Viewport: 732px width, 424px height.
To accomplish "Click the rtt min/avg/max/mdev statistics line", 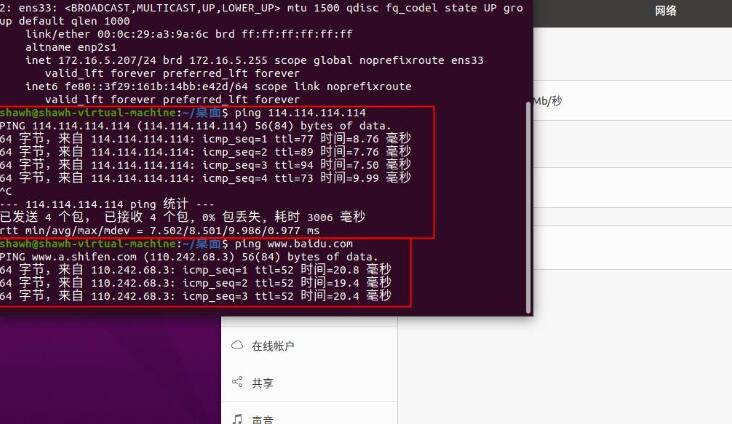I will coord(160,230).
